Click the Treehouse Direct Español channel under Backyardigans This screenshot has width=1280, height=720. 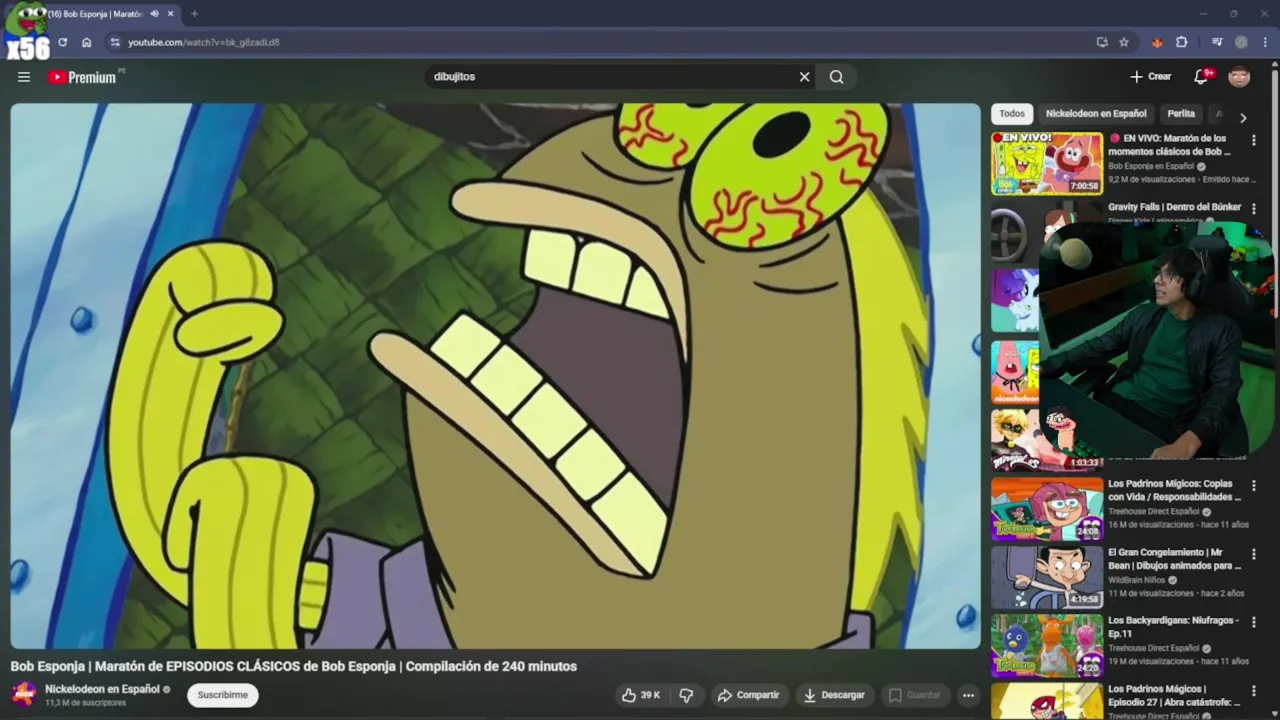pyautogui.click(x=1153, y=648)
